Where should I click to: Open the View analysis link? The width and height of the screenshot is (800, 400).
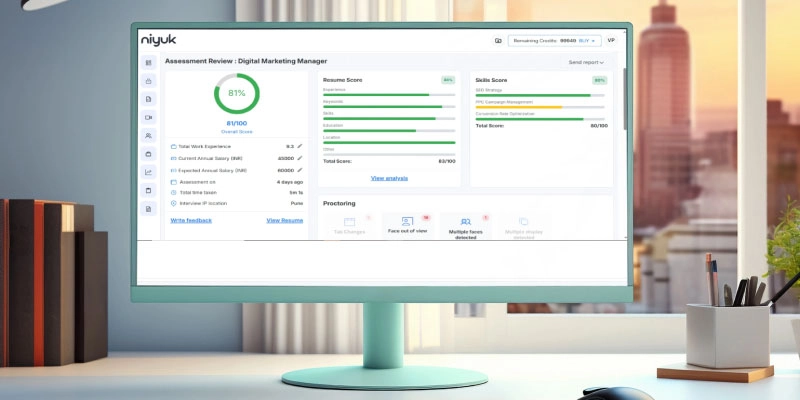pos(389,178)
